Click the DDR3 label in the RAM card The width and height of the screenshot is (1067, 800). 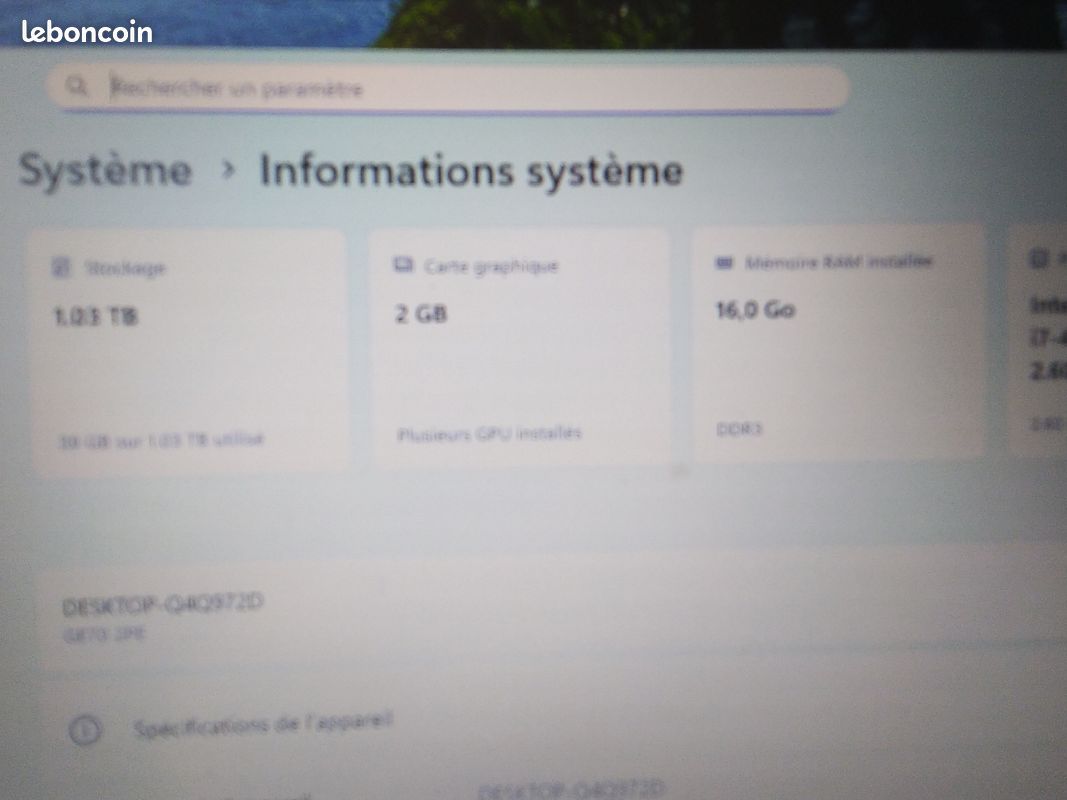point(739,429)
